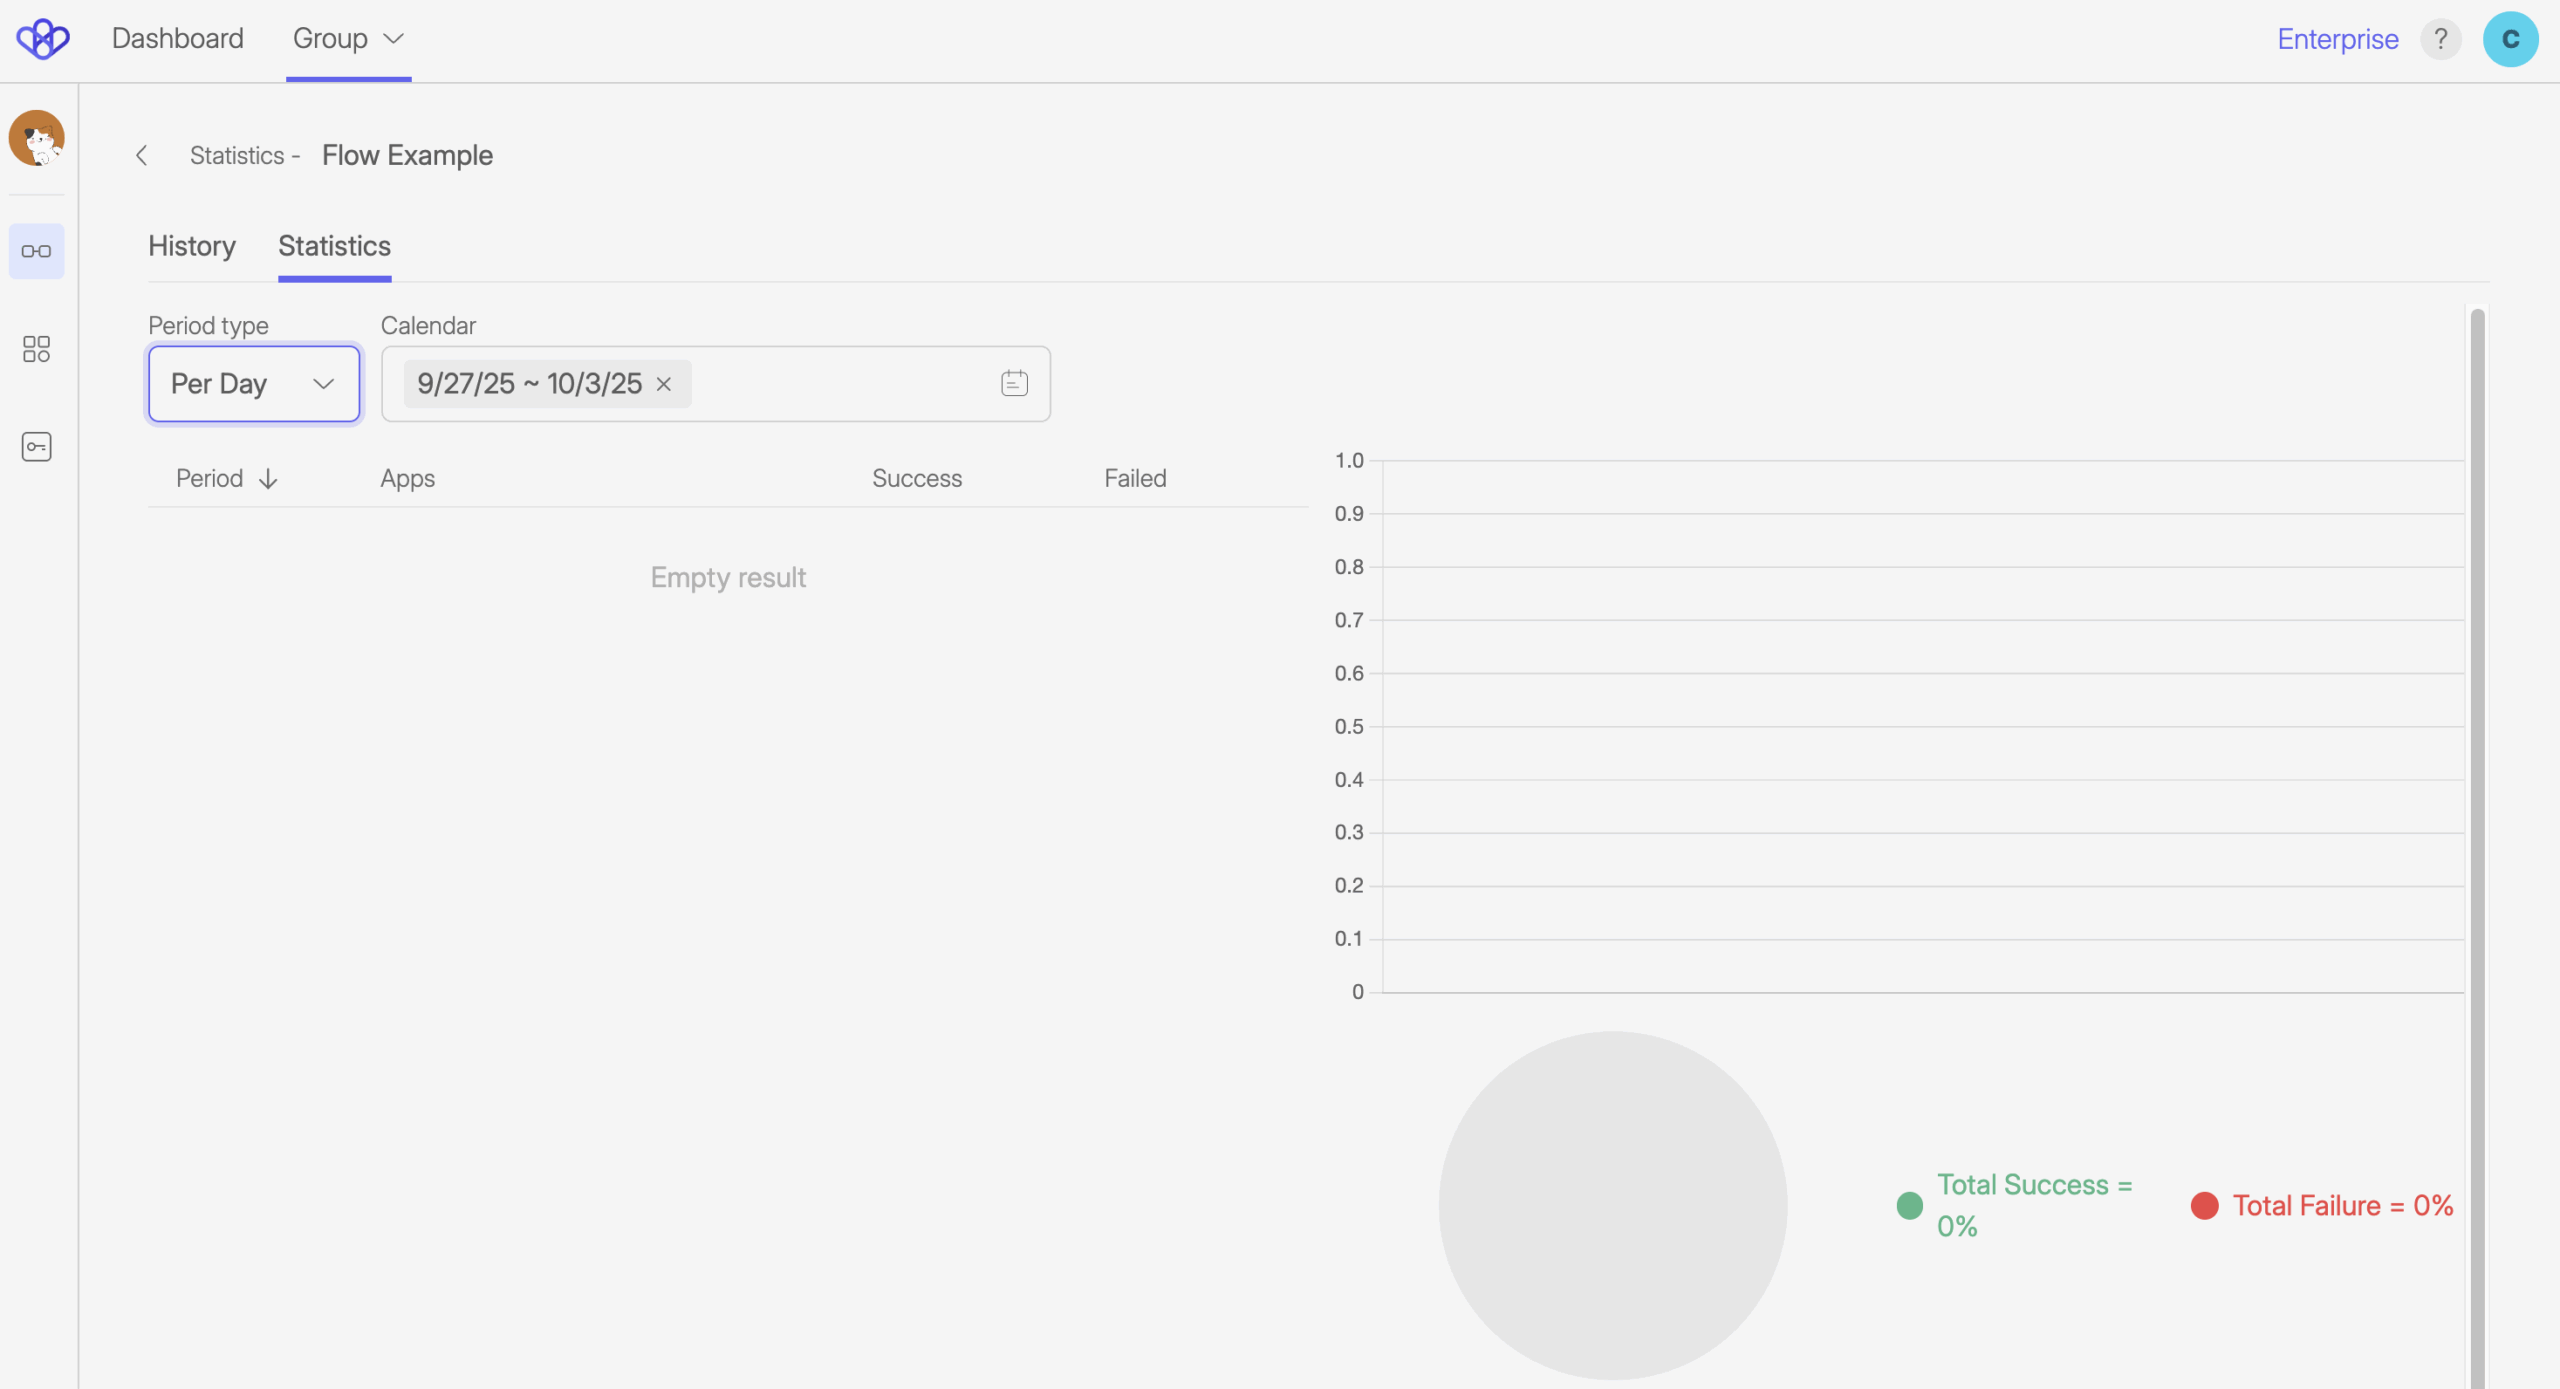Sort by the Period column arrow

click(x=268, y=479)
